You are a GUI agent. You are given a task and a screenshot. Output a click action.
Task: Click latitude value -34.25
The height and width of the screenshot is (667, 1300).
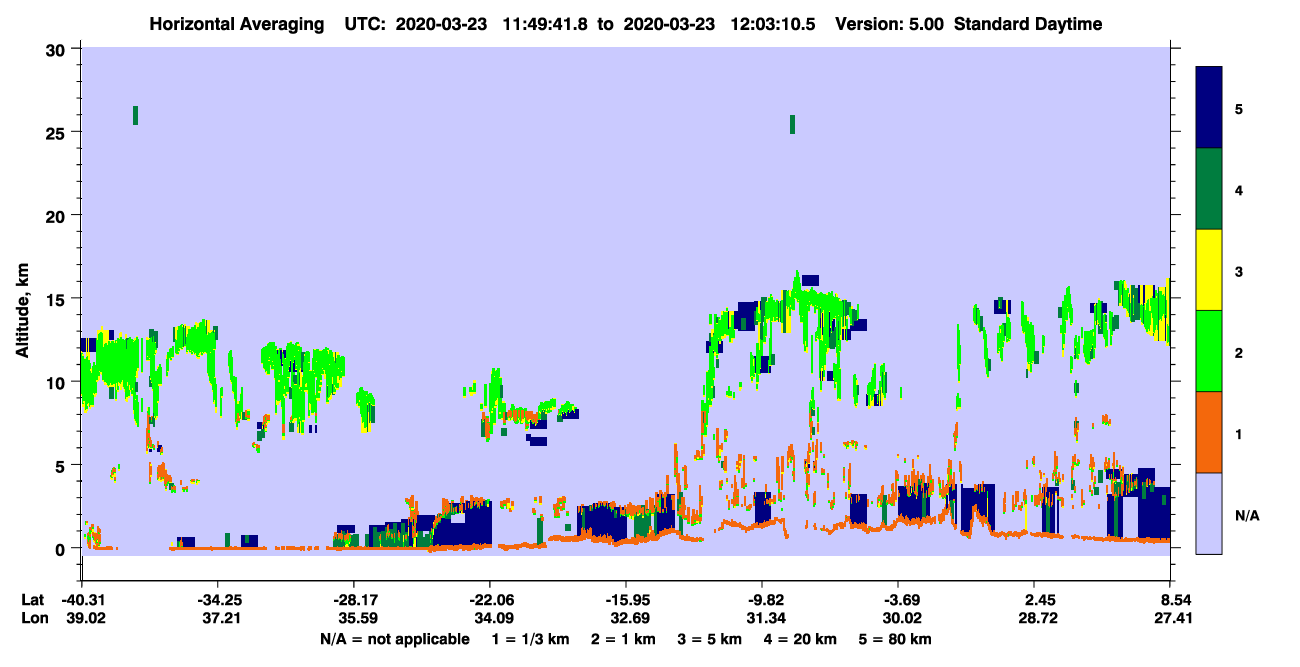[217, 600]
